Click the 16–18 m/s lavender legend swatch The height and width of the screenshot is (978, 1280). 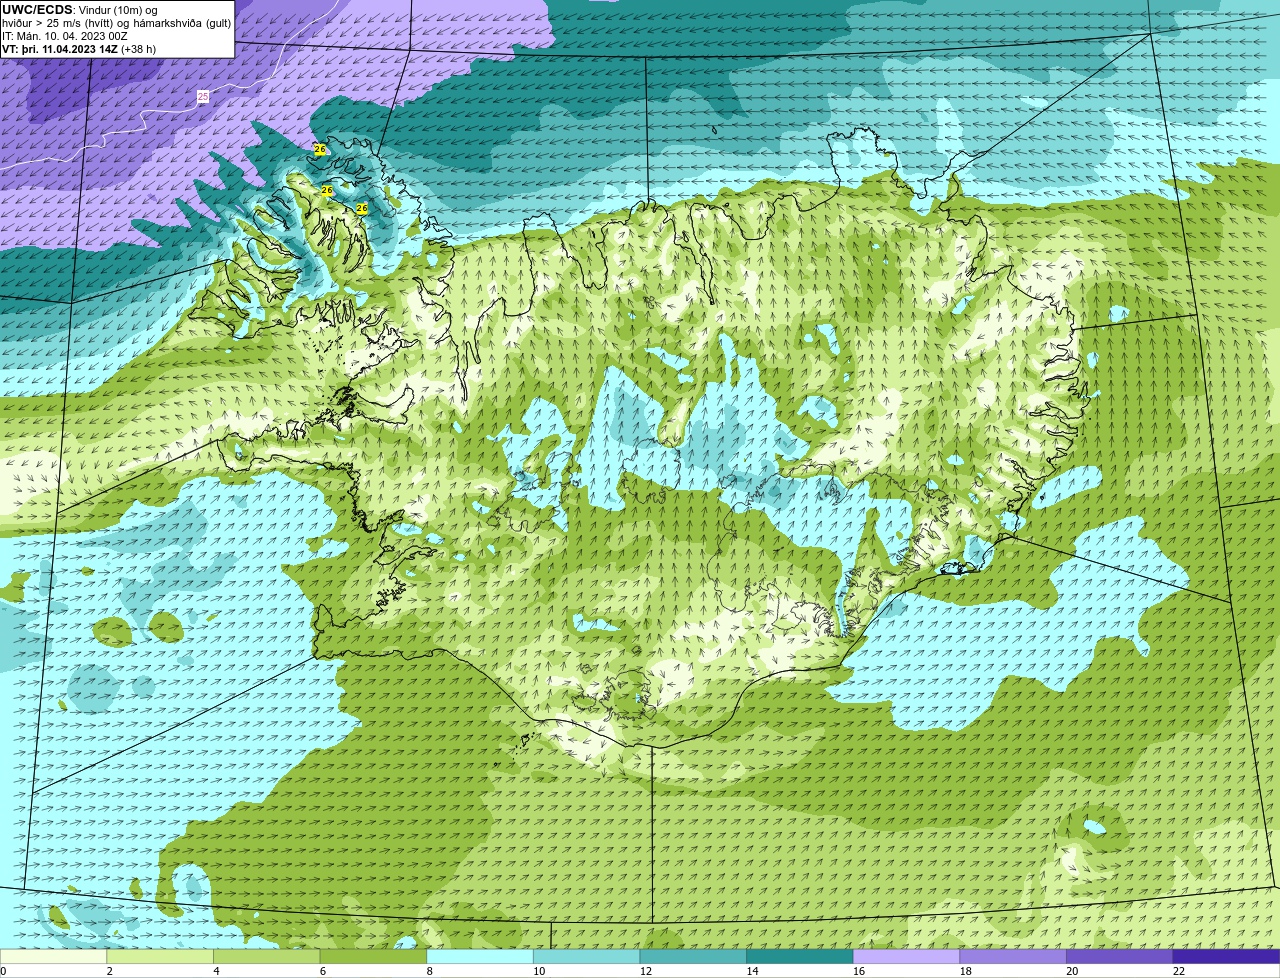[906, 956]
